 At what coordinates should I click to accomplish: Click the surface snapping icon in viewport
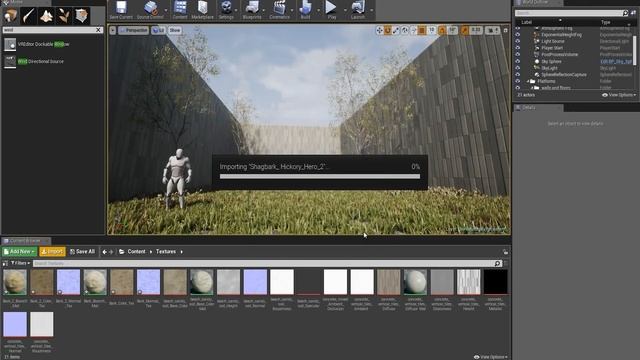pos(413,30)
